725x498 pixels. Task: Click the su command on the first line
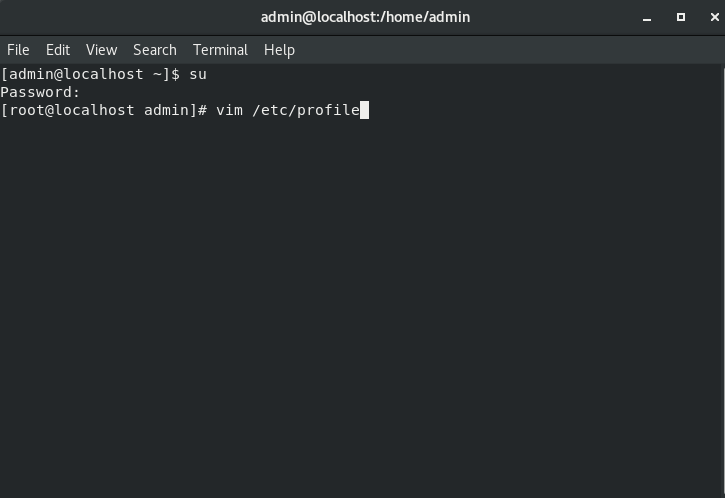[198, 74]
